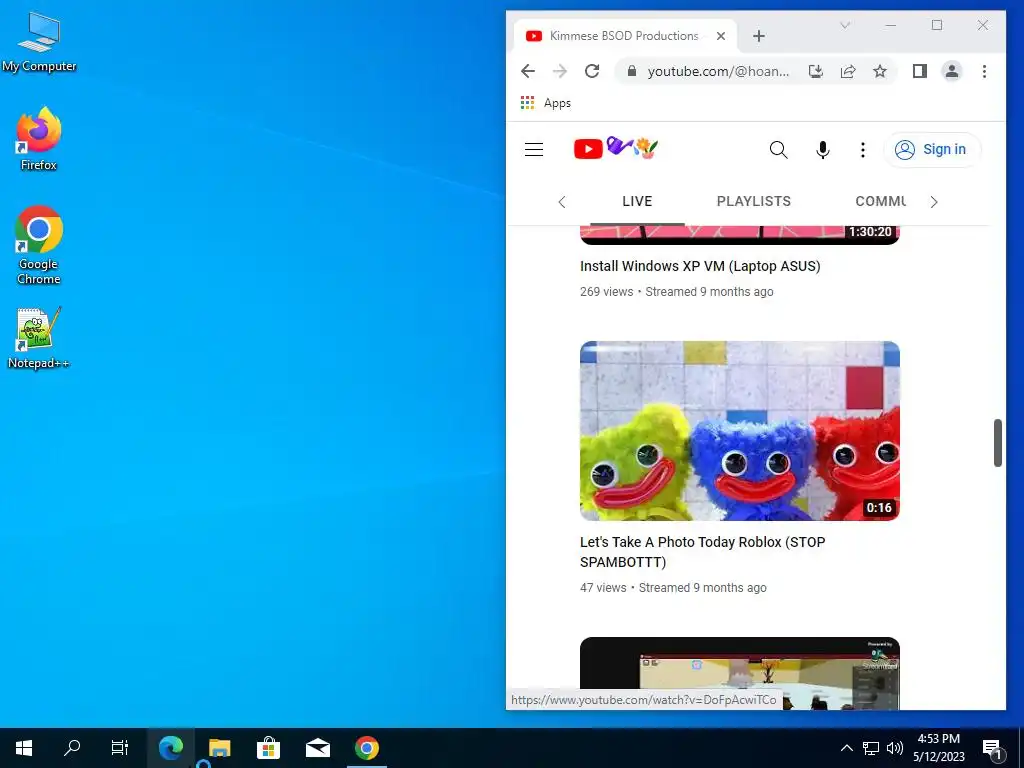The height and width of the screenshot is (768, 1024).
Task: Click Chrome's forward navigation arrow
Action: (x=560, y=71)
